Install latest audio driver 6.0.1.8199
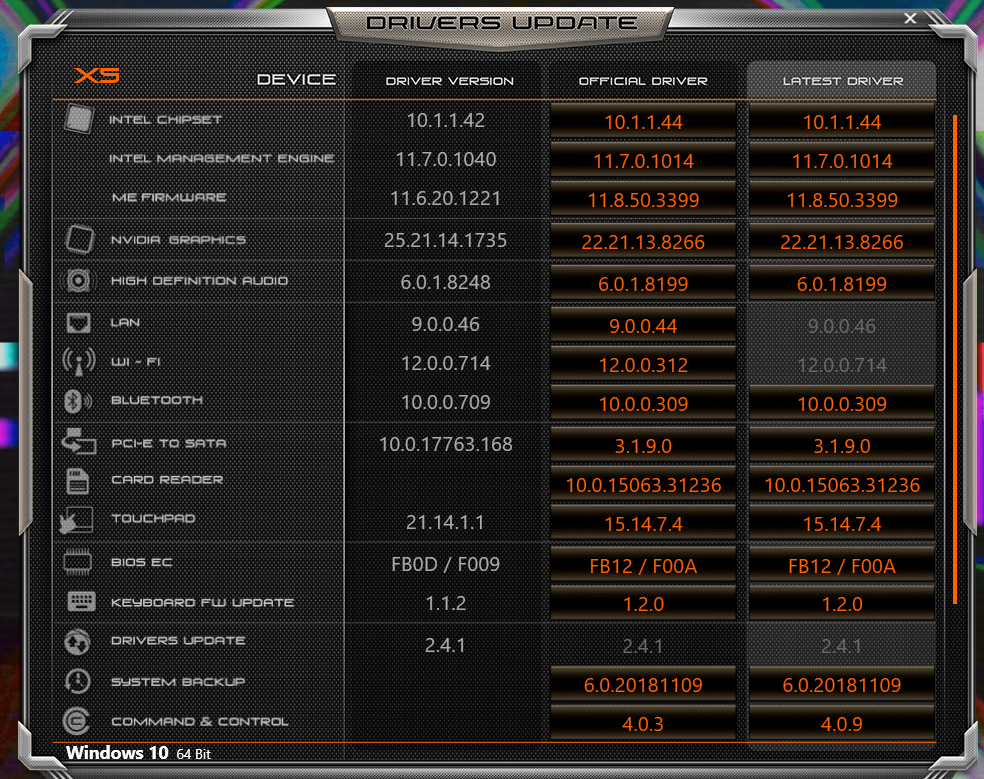This screenshot has height=779, width=984. click(x=842, y=283)
